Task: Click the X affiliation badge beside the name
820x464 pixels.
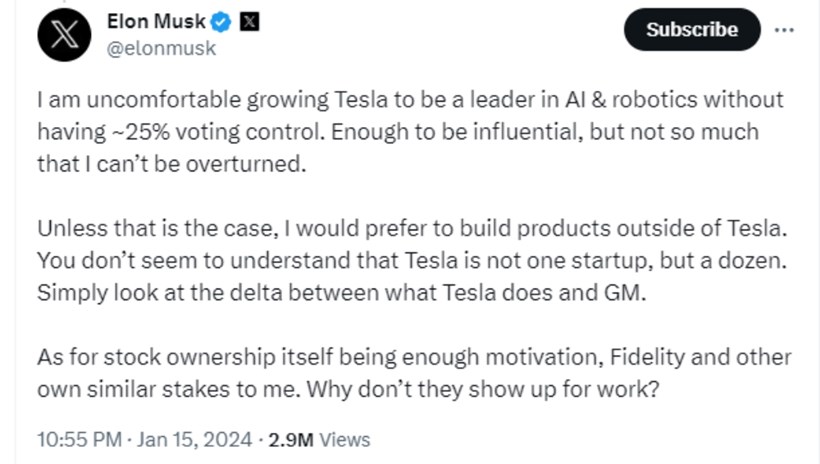Action: click(x=249, y=23)
